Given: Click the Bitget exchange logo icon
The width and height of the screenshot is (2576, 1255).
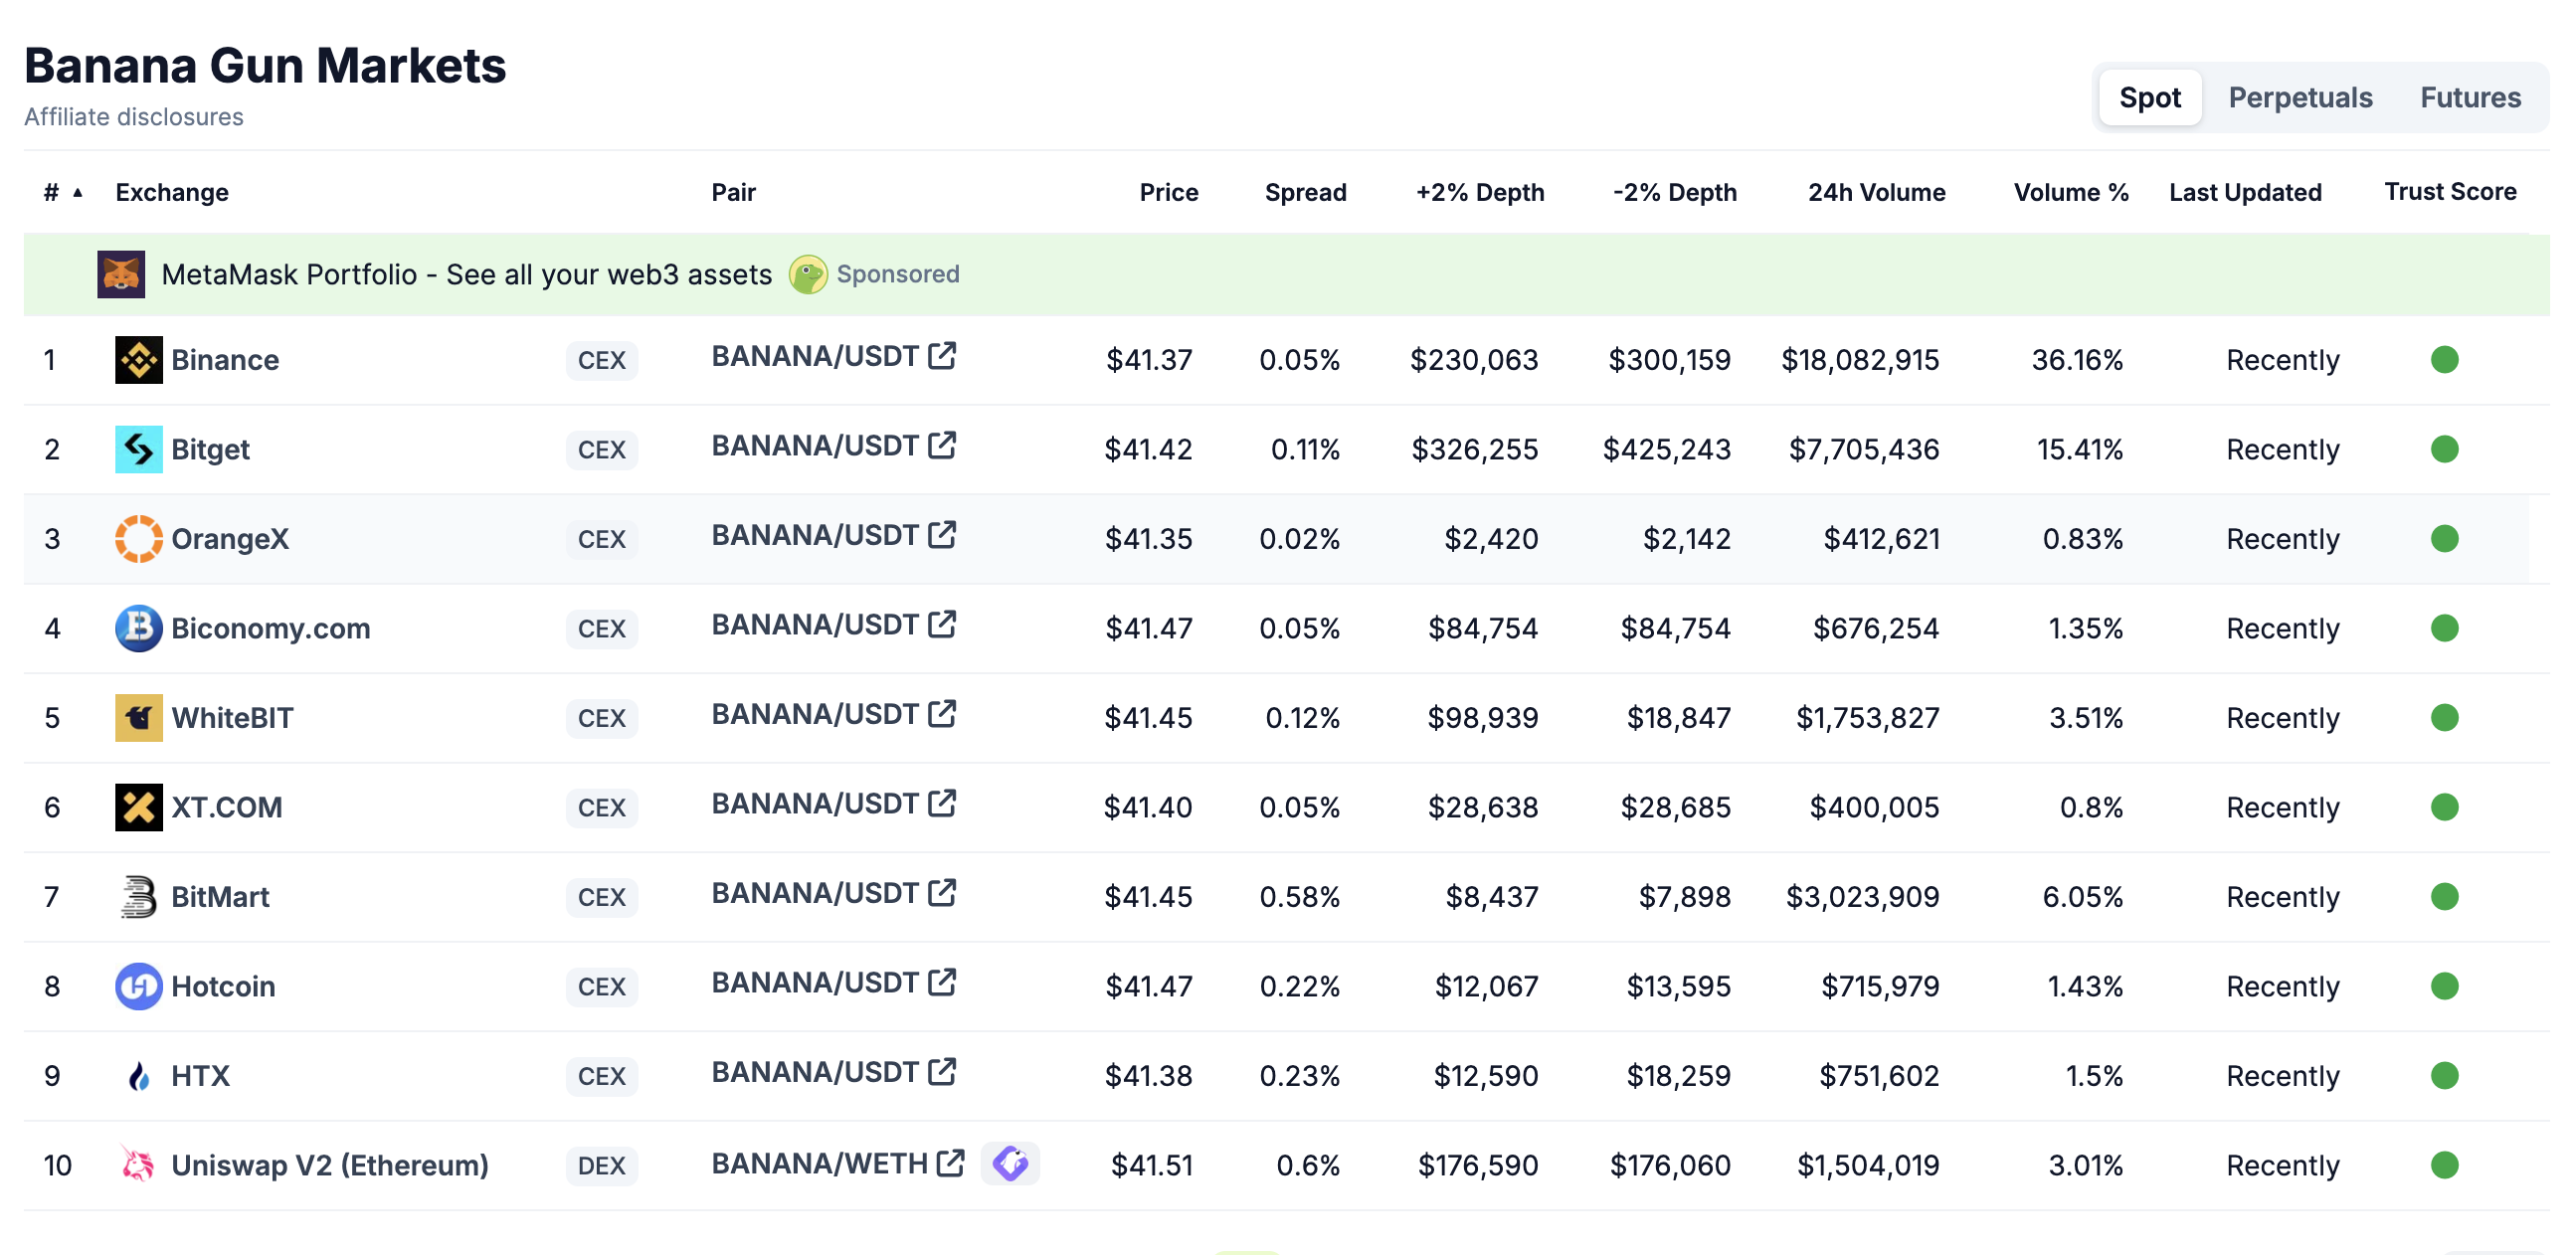Looking at the screenshot, I should click(139, 449).
